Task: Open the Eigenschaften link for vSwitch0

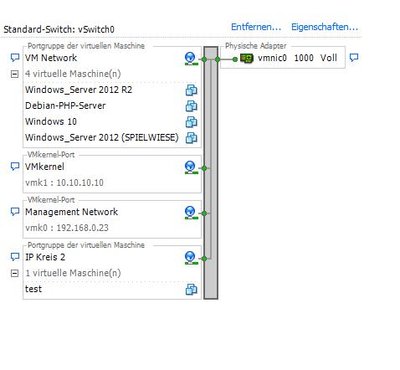Action: tap(325, 27)
